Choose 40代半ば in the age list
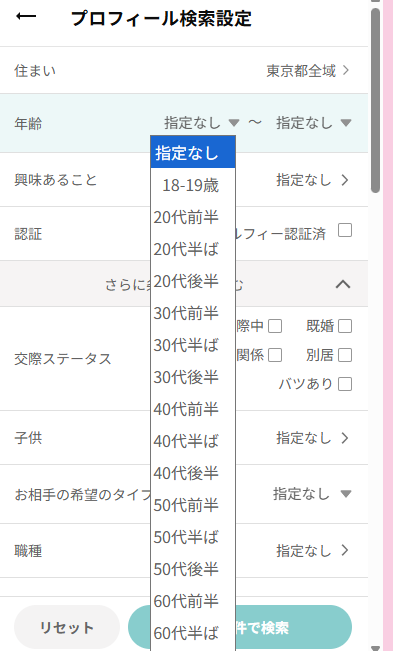Image resolution: width=395 pixels, height=651 pixels. (x=193, y=441)
